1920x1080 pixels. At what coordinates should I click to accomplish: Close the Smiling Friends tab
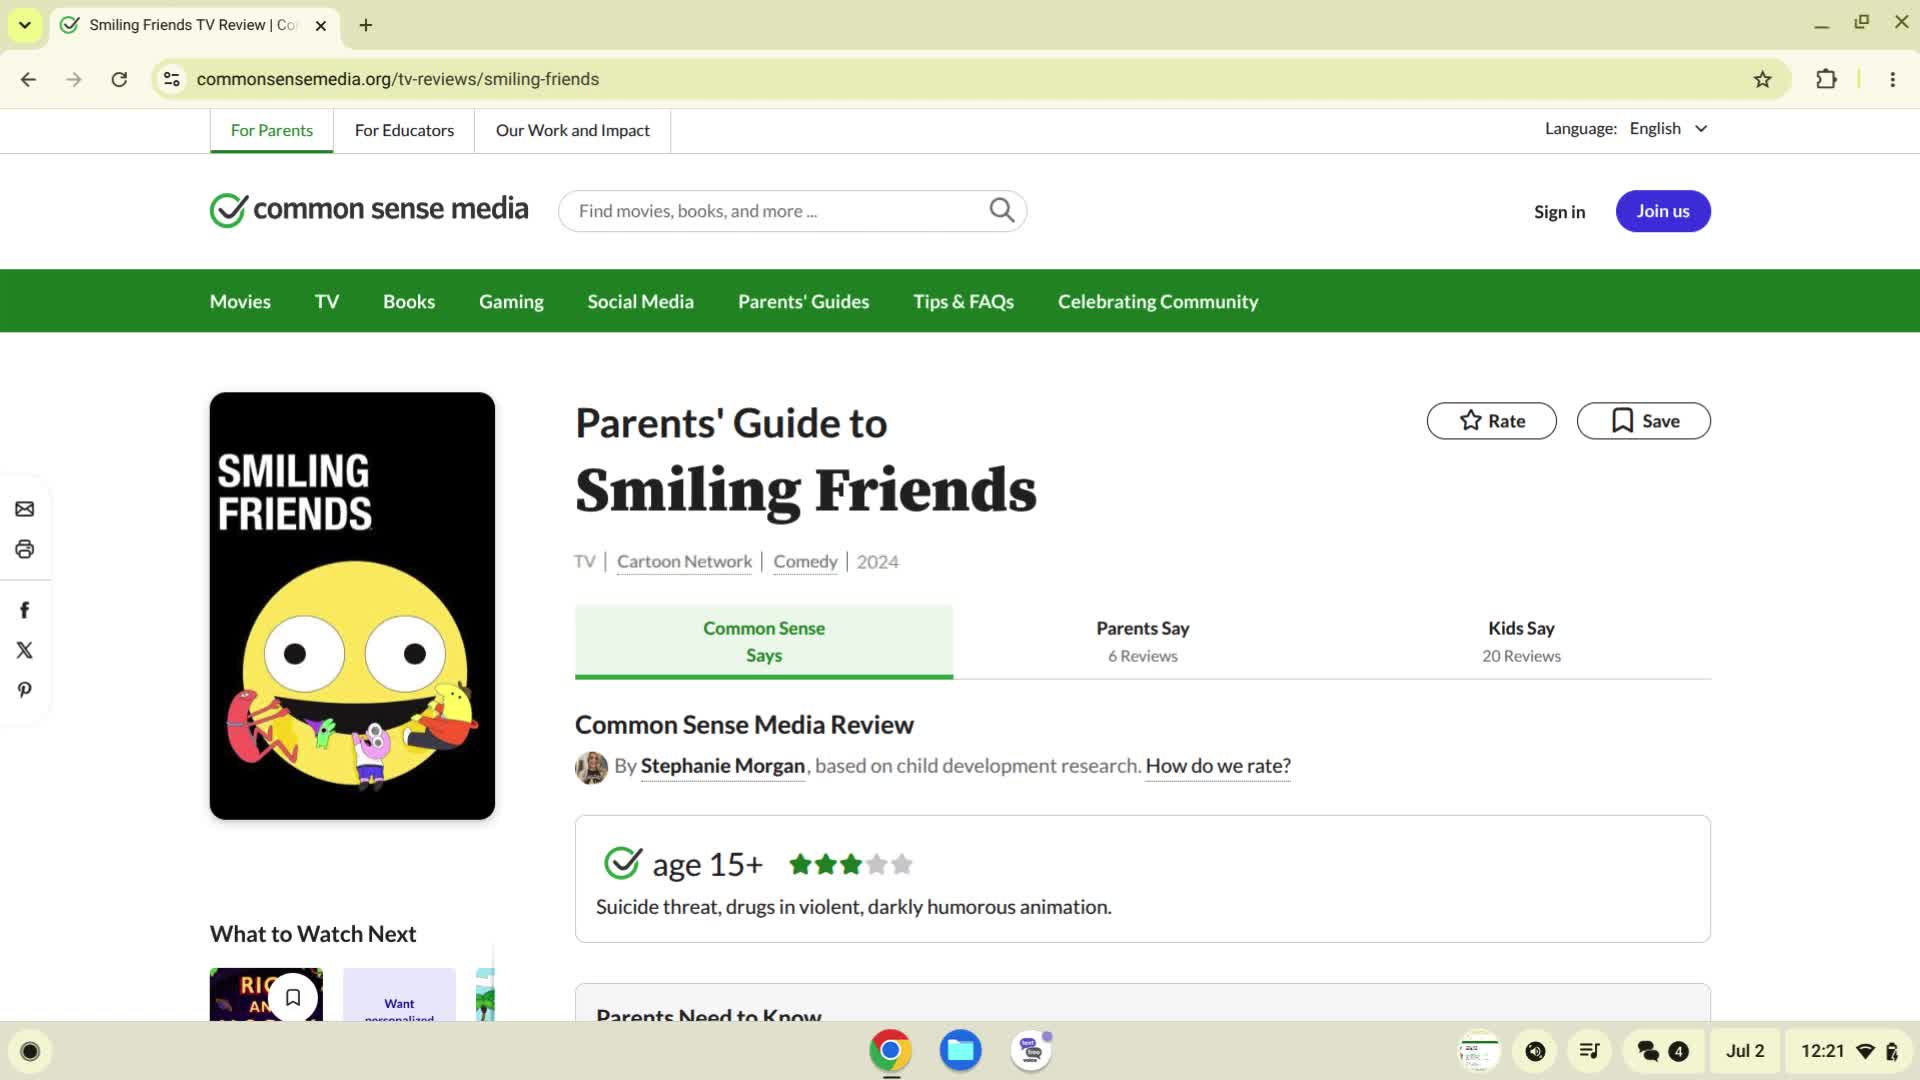pyautogui.click(x=321, y=25)
